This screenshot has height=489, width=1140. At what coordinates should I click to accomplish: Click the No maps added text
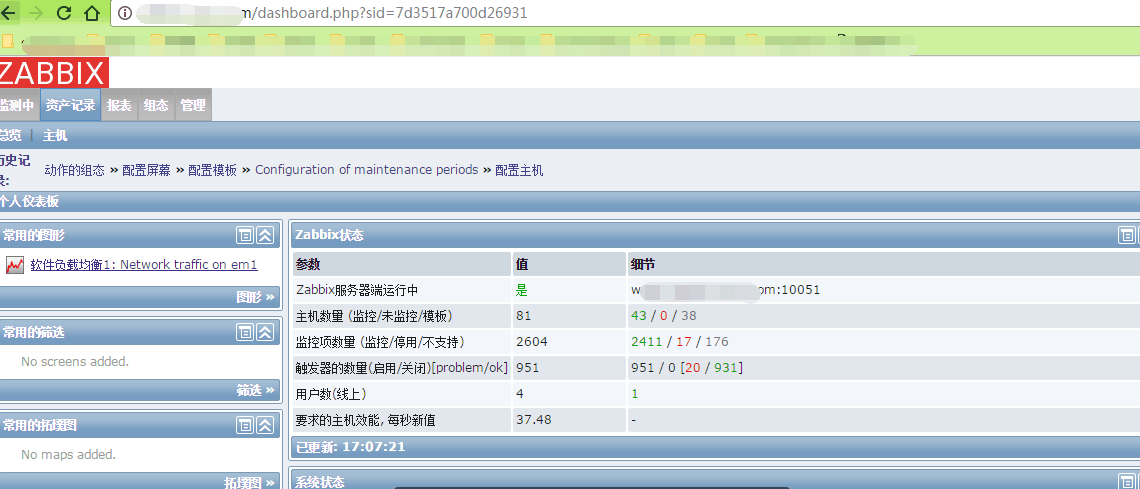(68, 454)
